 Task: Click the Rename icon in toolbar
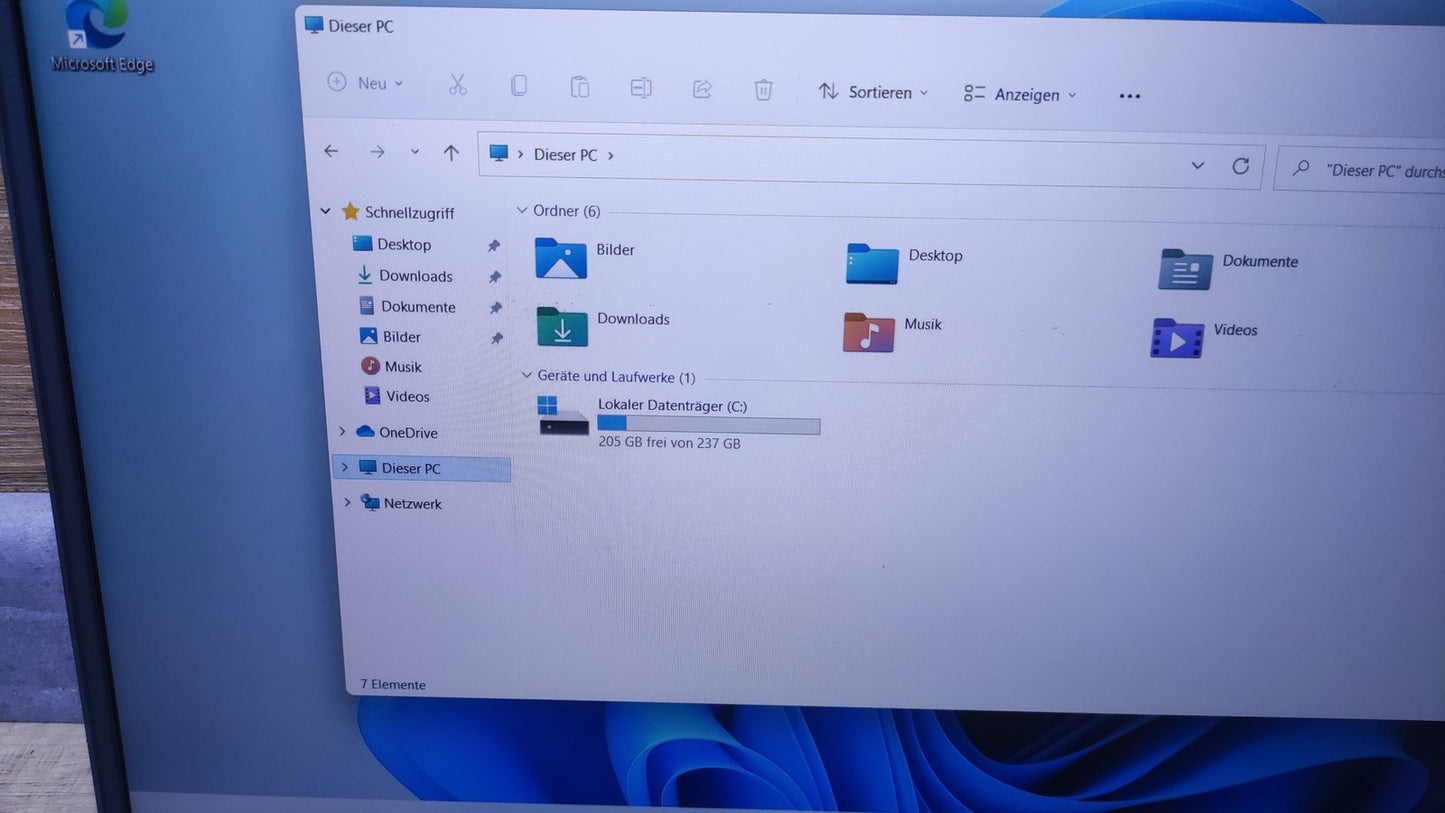pos(641,88)
